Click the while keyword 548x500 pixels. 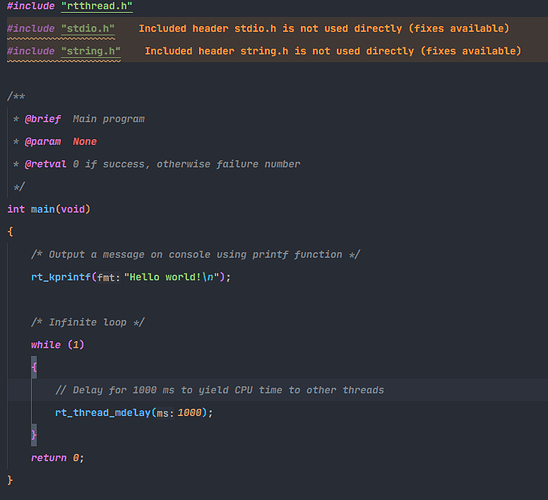click(x=46, y=345)
